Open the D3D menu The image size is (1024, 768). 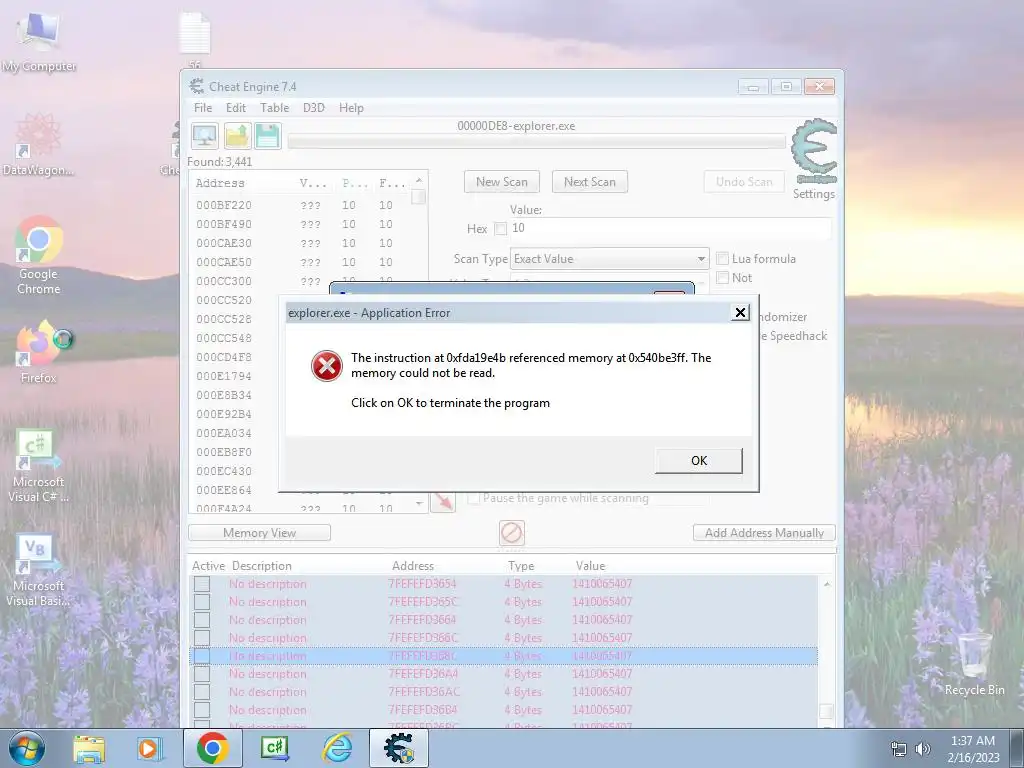click(313, 108)
